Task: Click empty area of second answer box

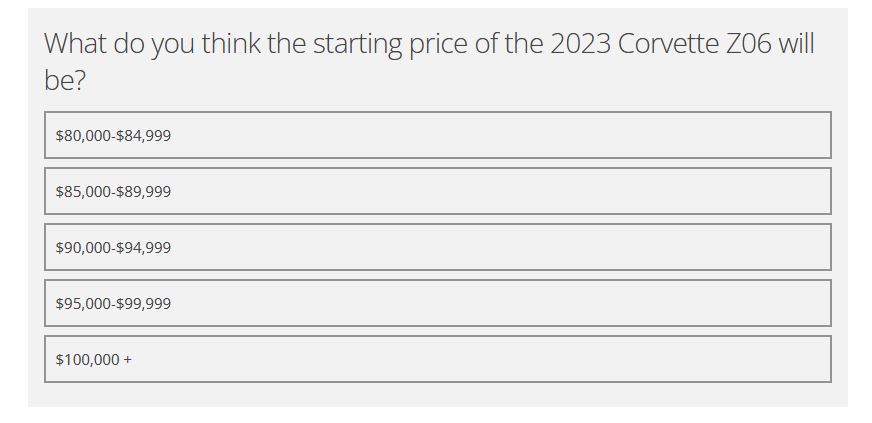Action: point(501,191)
